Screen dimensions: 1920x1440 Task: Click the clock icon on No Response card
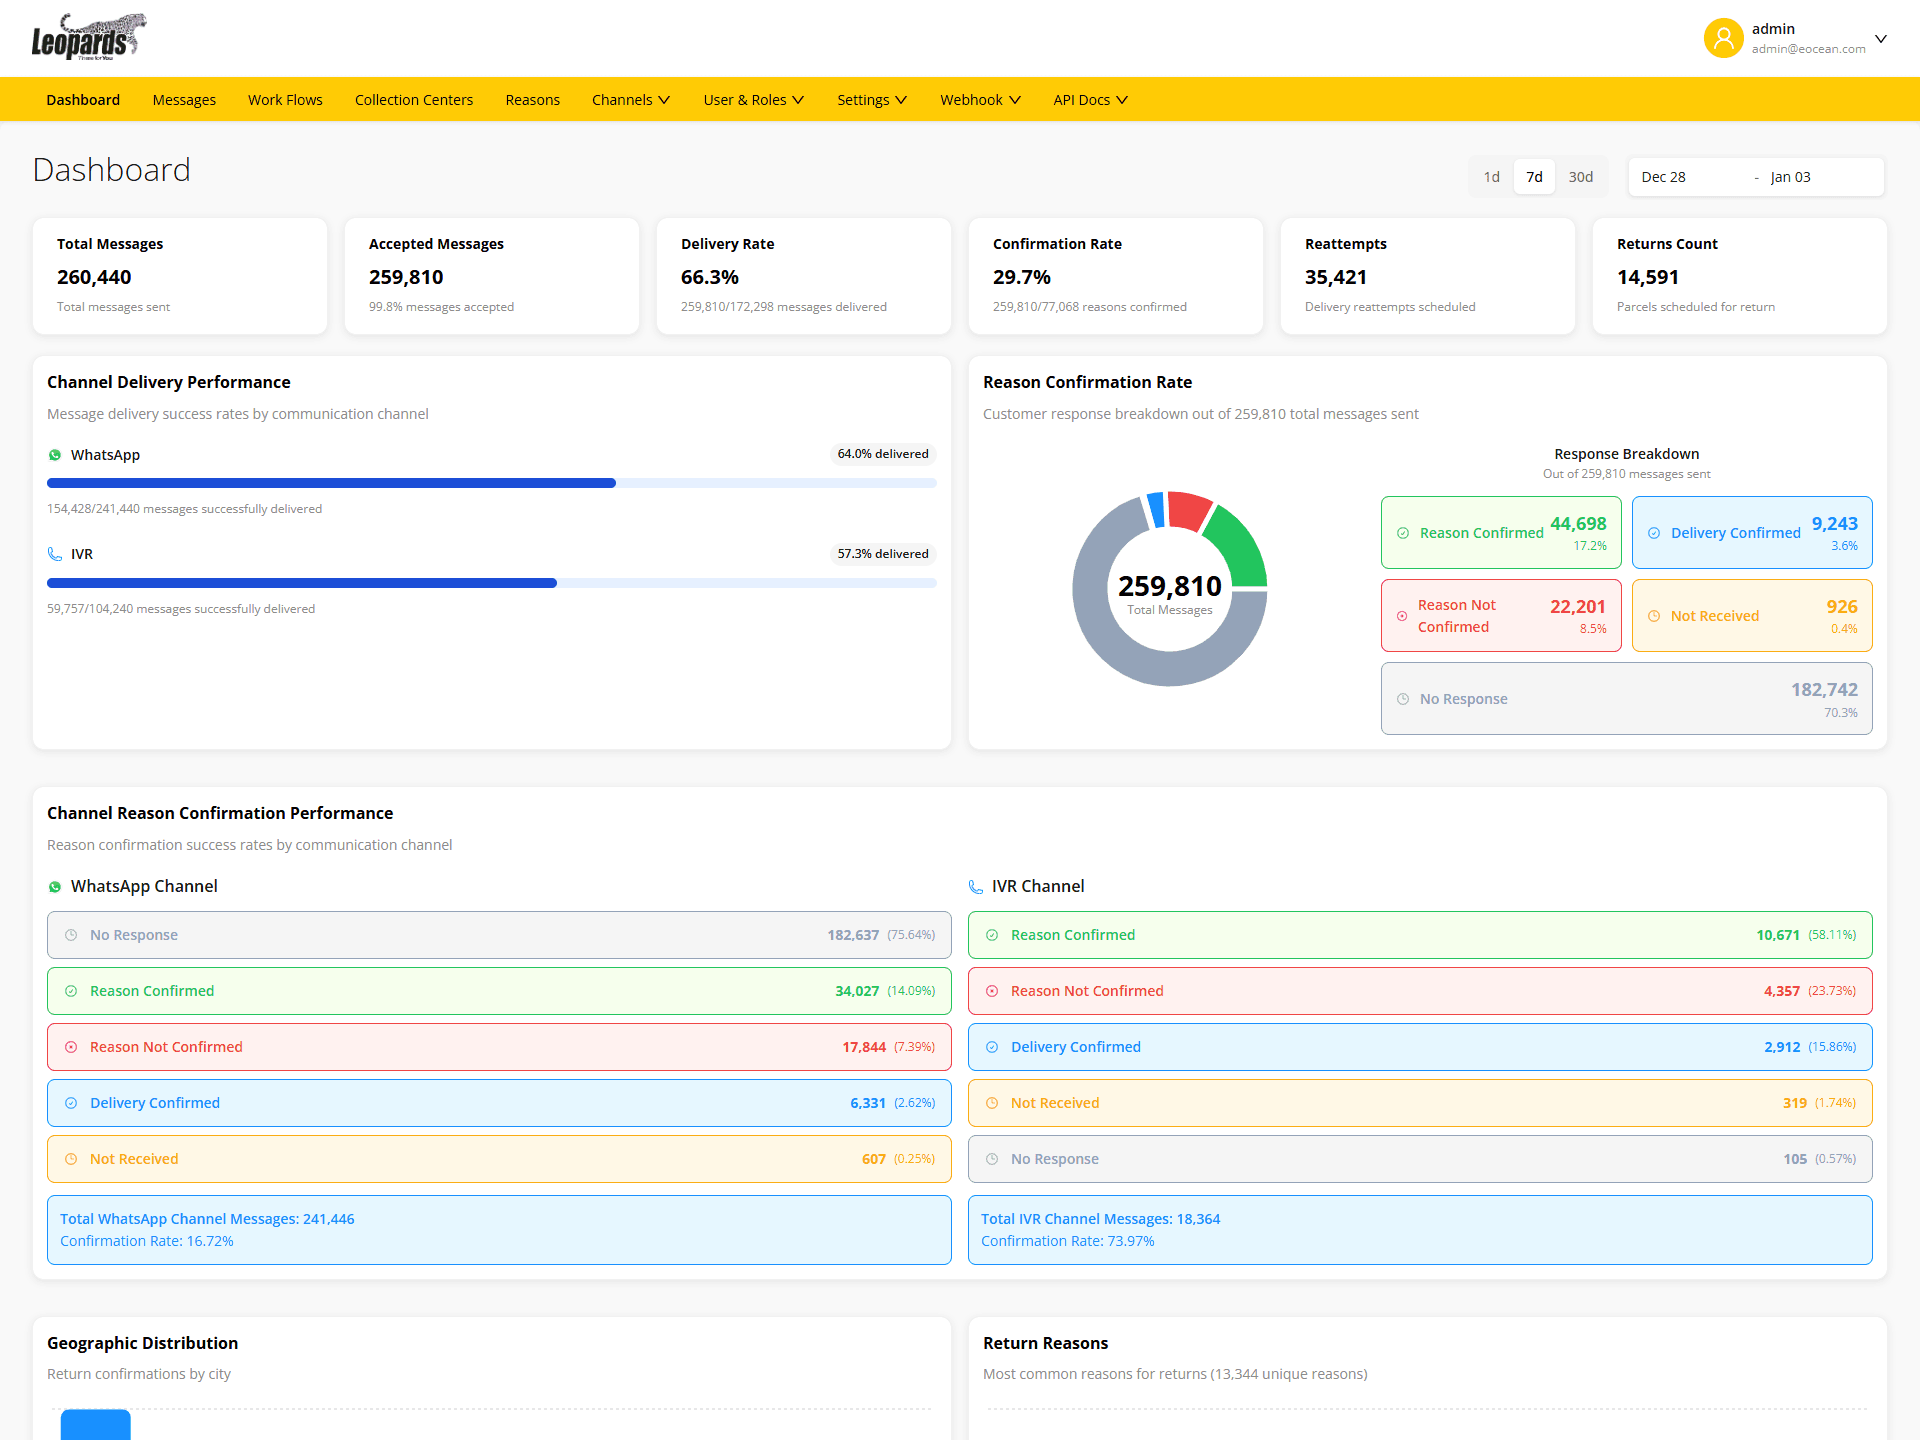(1403, 698)
